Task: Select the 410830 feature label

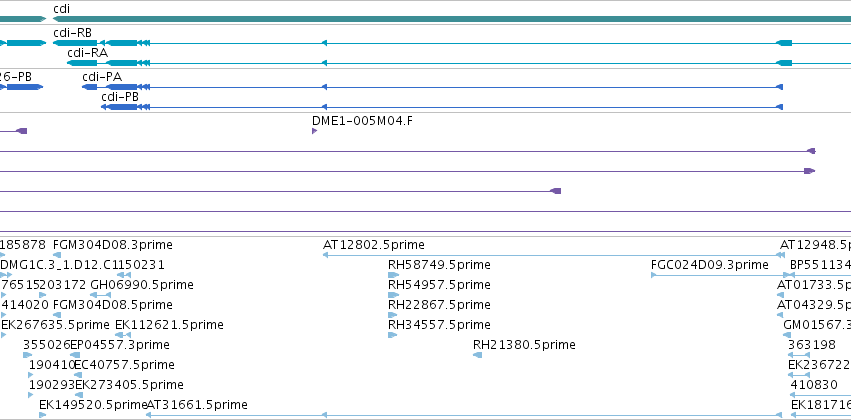Action: 814,385
